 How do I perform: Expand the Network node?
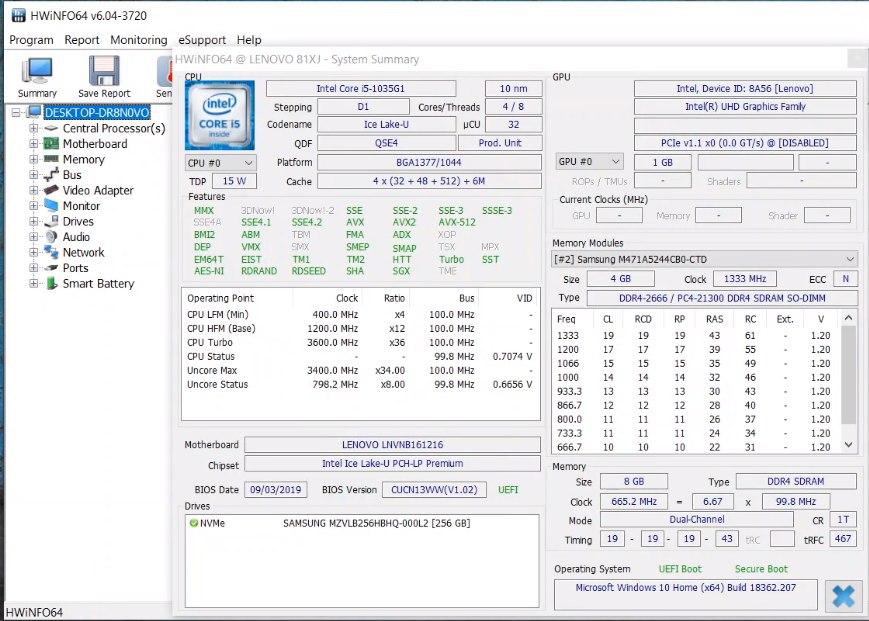pyautogui.click(x=33, y=252)
